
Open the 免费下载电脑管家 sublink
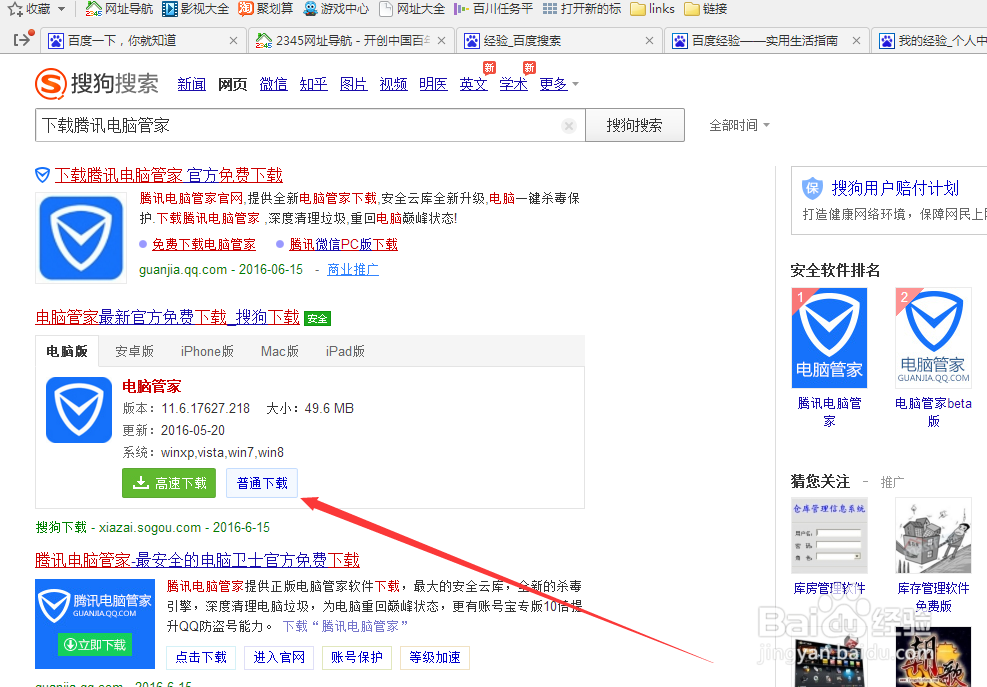pyautogui.click(x=204, y=244)
